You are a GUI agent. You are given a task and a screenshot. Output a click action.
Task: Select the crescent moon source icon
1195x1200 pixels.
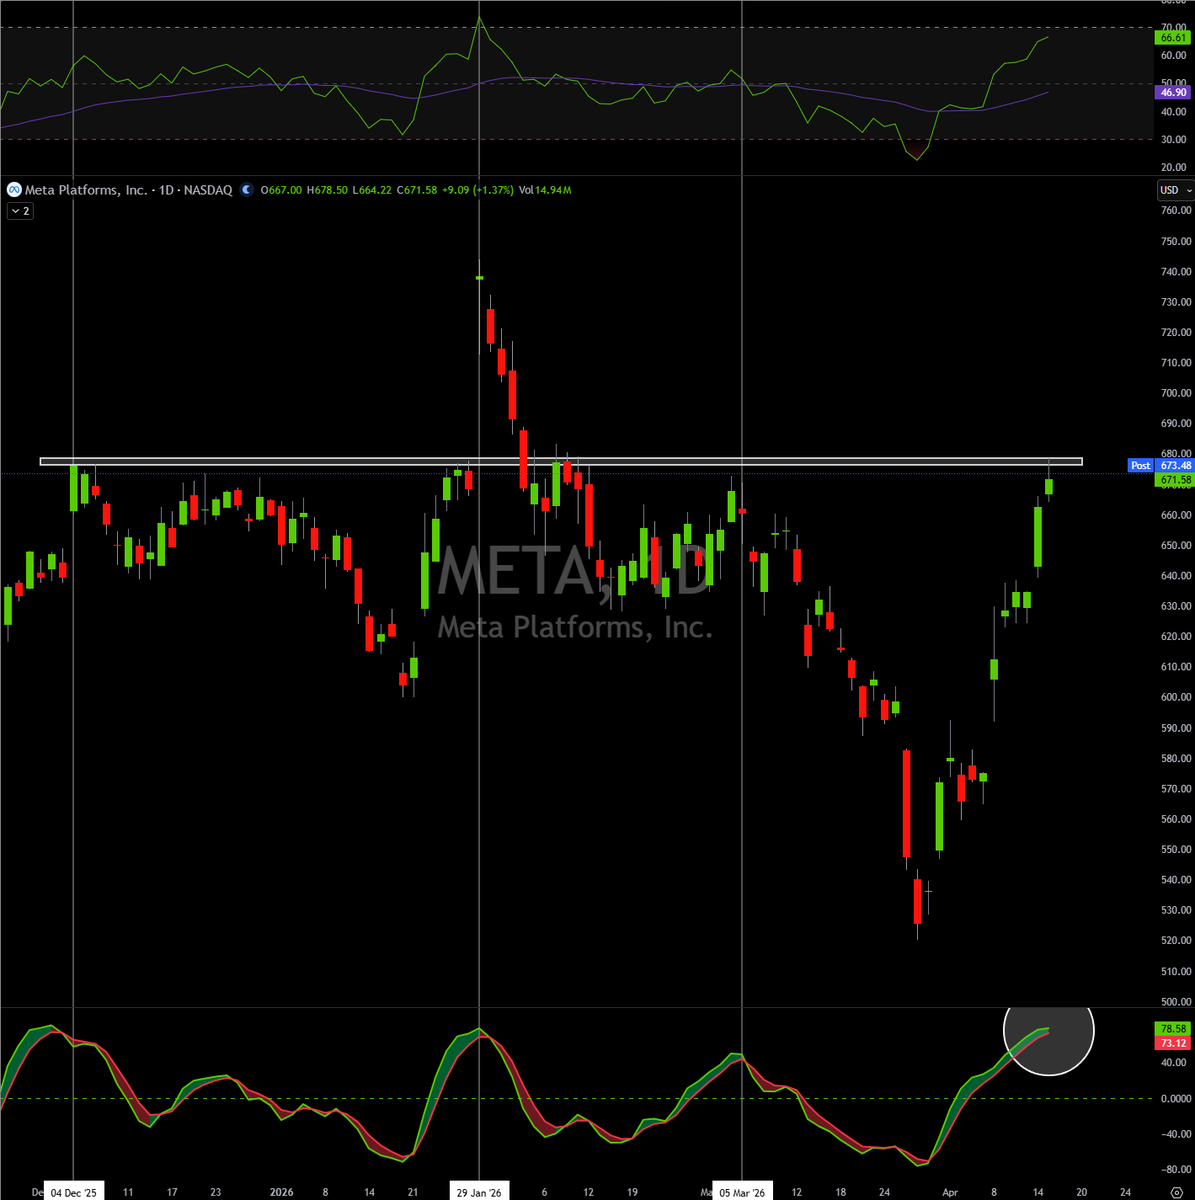[247, 190]
